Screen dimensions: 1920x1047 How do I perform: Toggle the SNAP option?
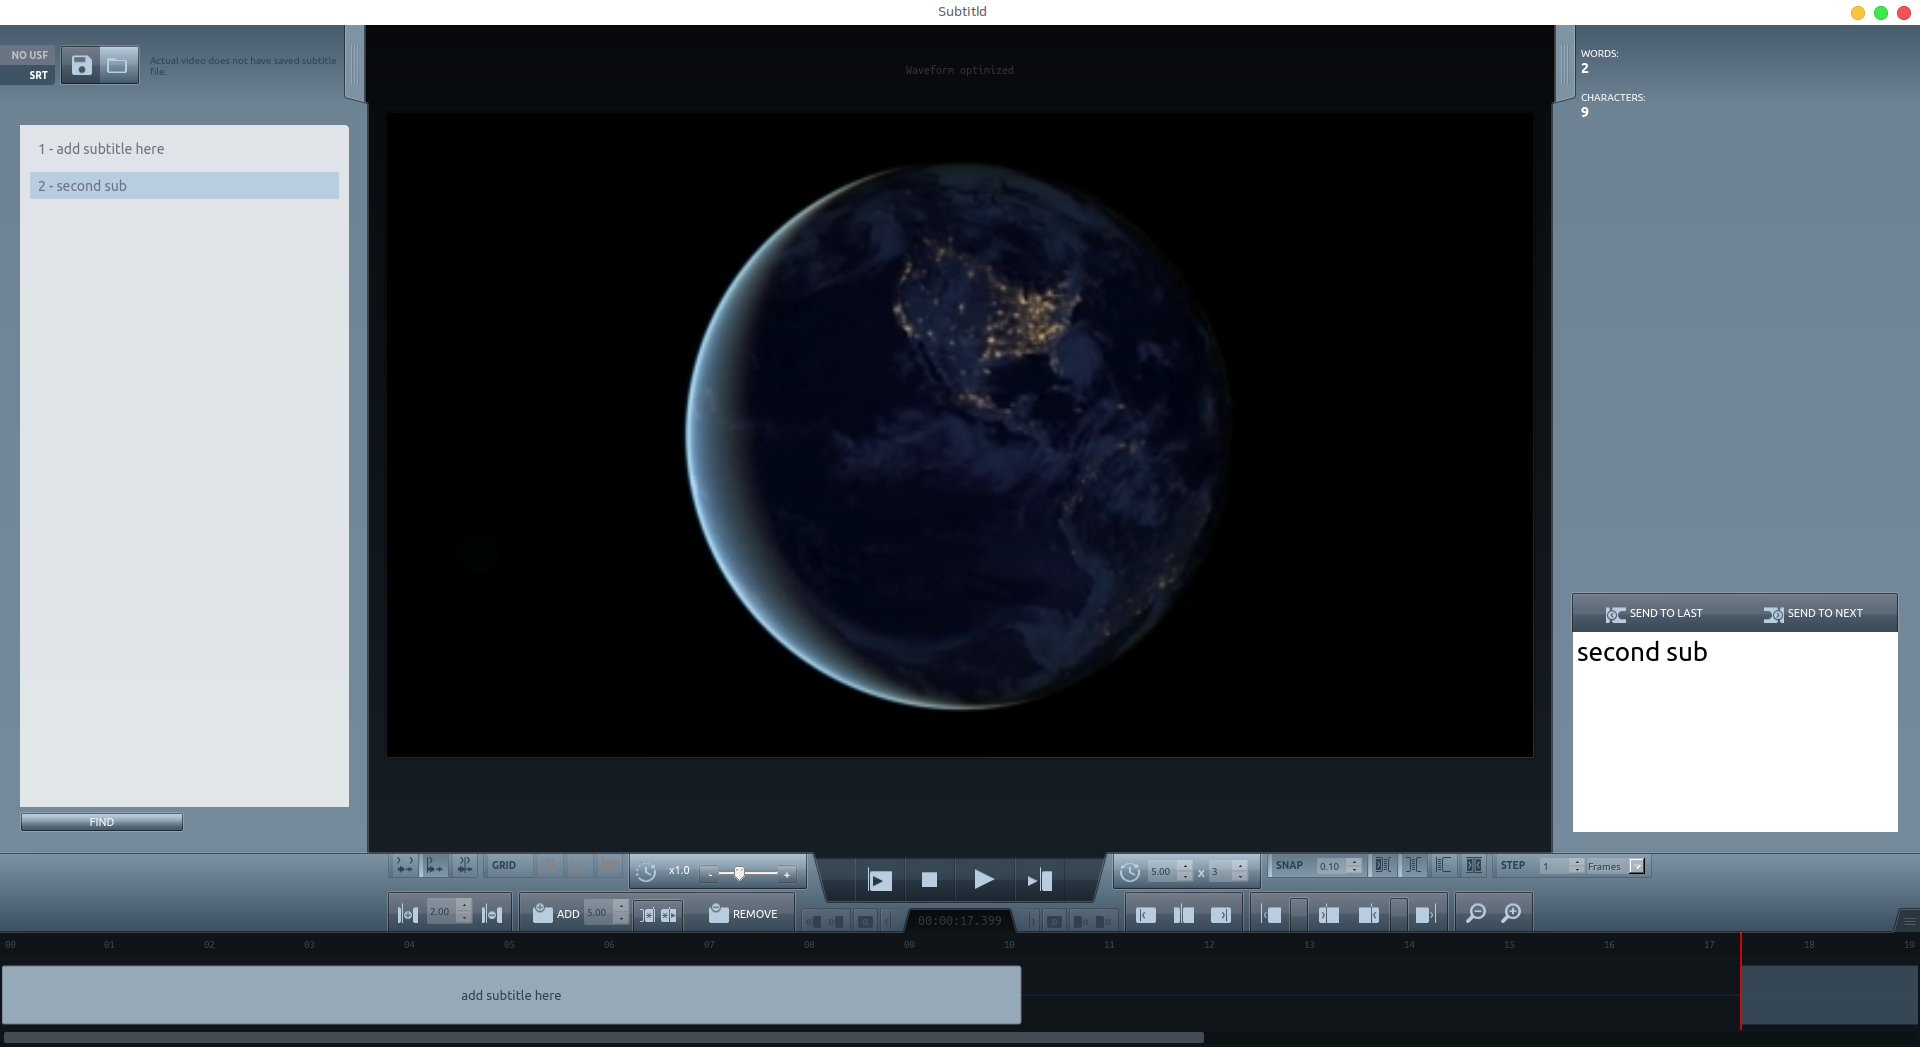coord(1289,866)
